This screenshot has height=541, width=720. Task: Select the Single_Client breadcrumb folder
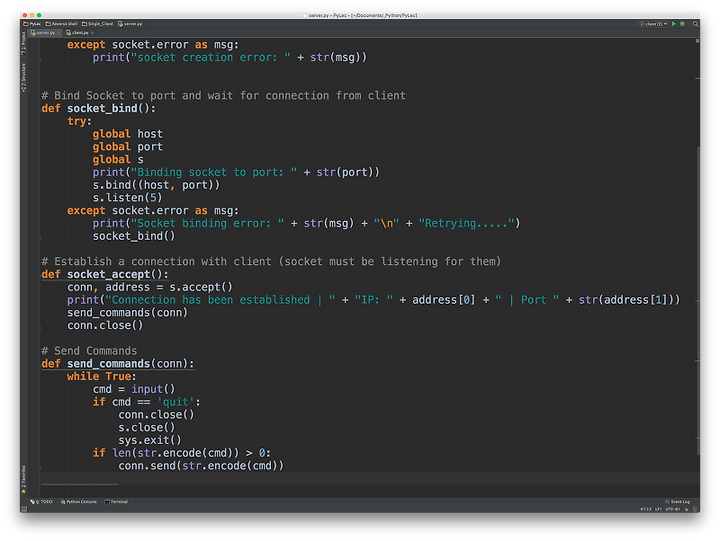97,24
